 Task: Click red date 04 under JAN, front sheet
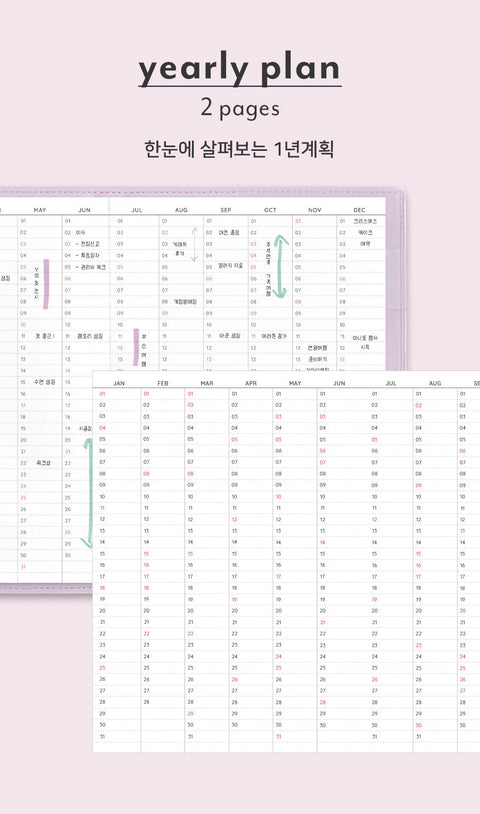(x=102, y=428)
